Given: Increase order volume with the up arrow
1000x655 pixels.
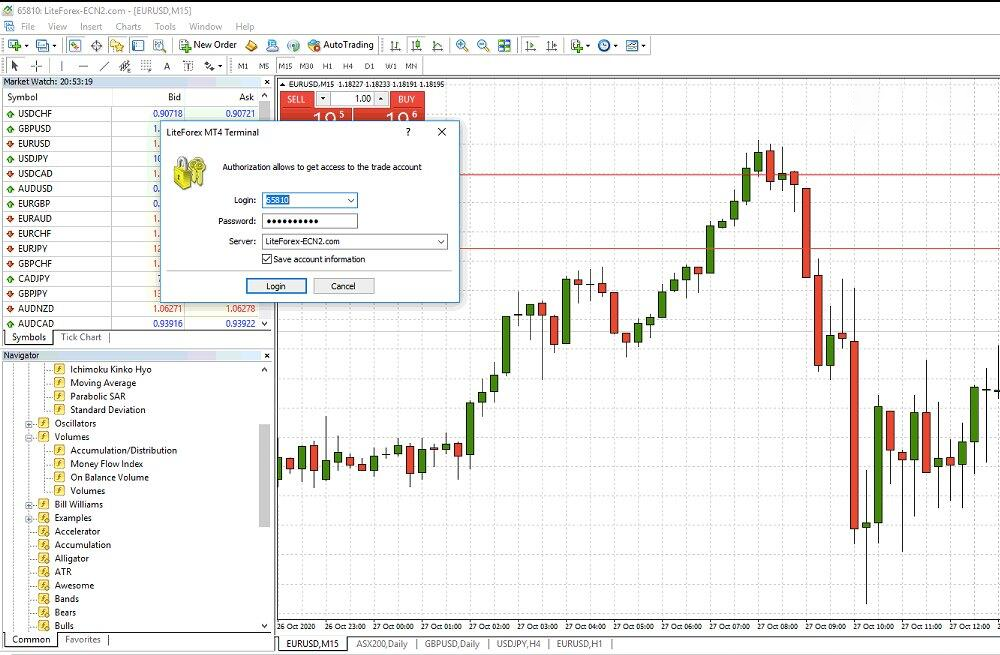Looking at the screenshot, I should pyautogui.click(x=380, y=97).
